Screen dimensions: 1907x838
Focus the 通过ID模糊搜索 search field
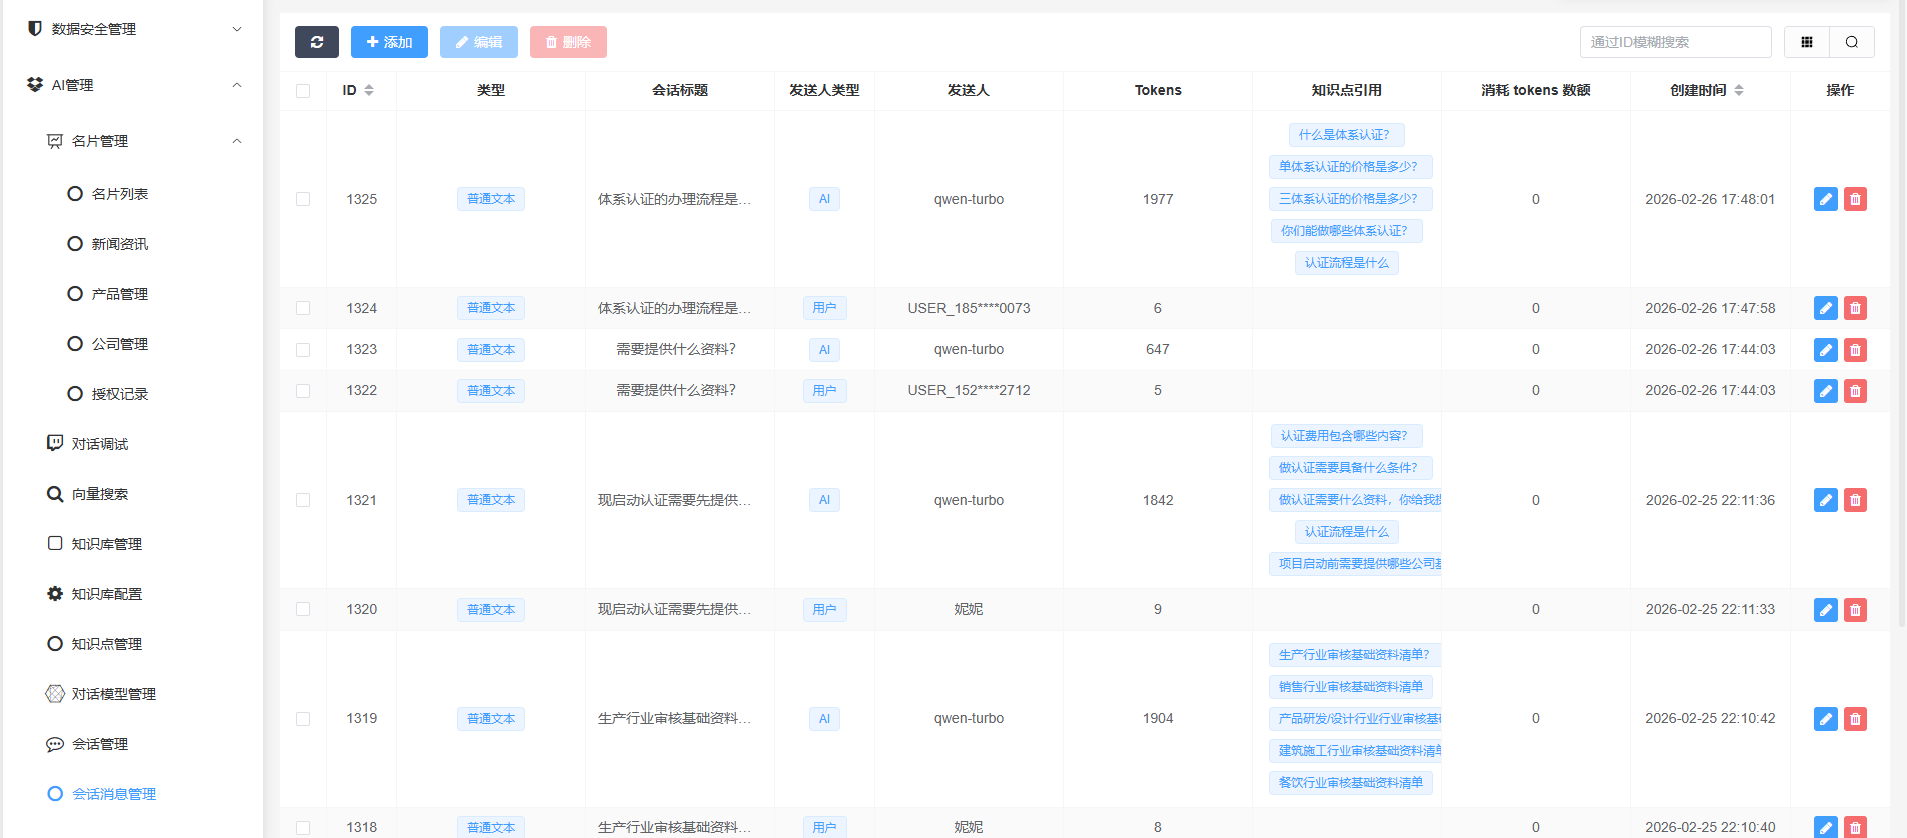(x=1675, y=42)
